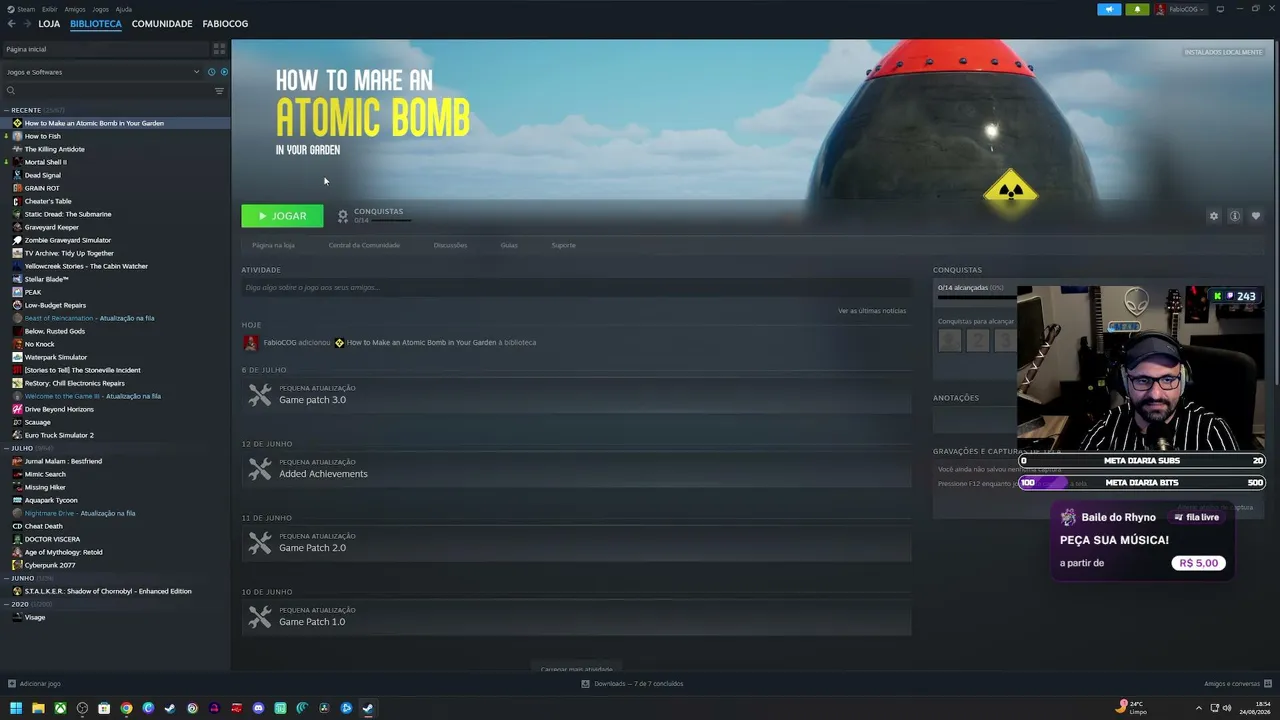Go to the LOJA tab
This screenshot has width=1280, height=720.
[x=49, y=23]
